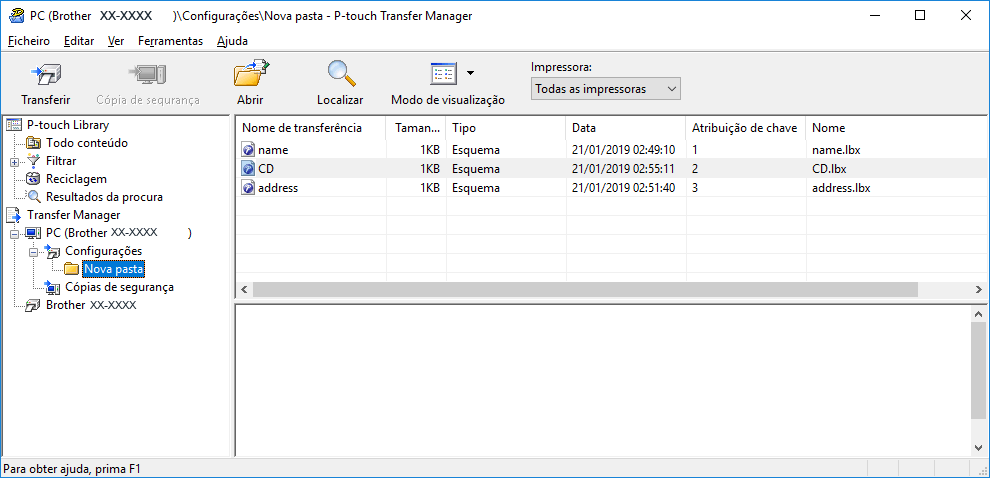Click the Todo conteúdo icon
Viewport: 990px width, 478px height.
tap(34, 143)
